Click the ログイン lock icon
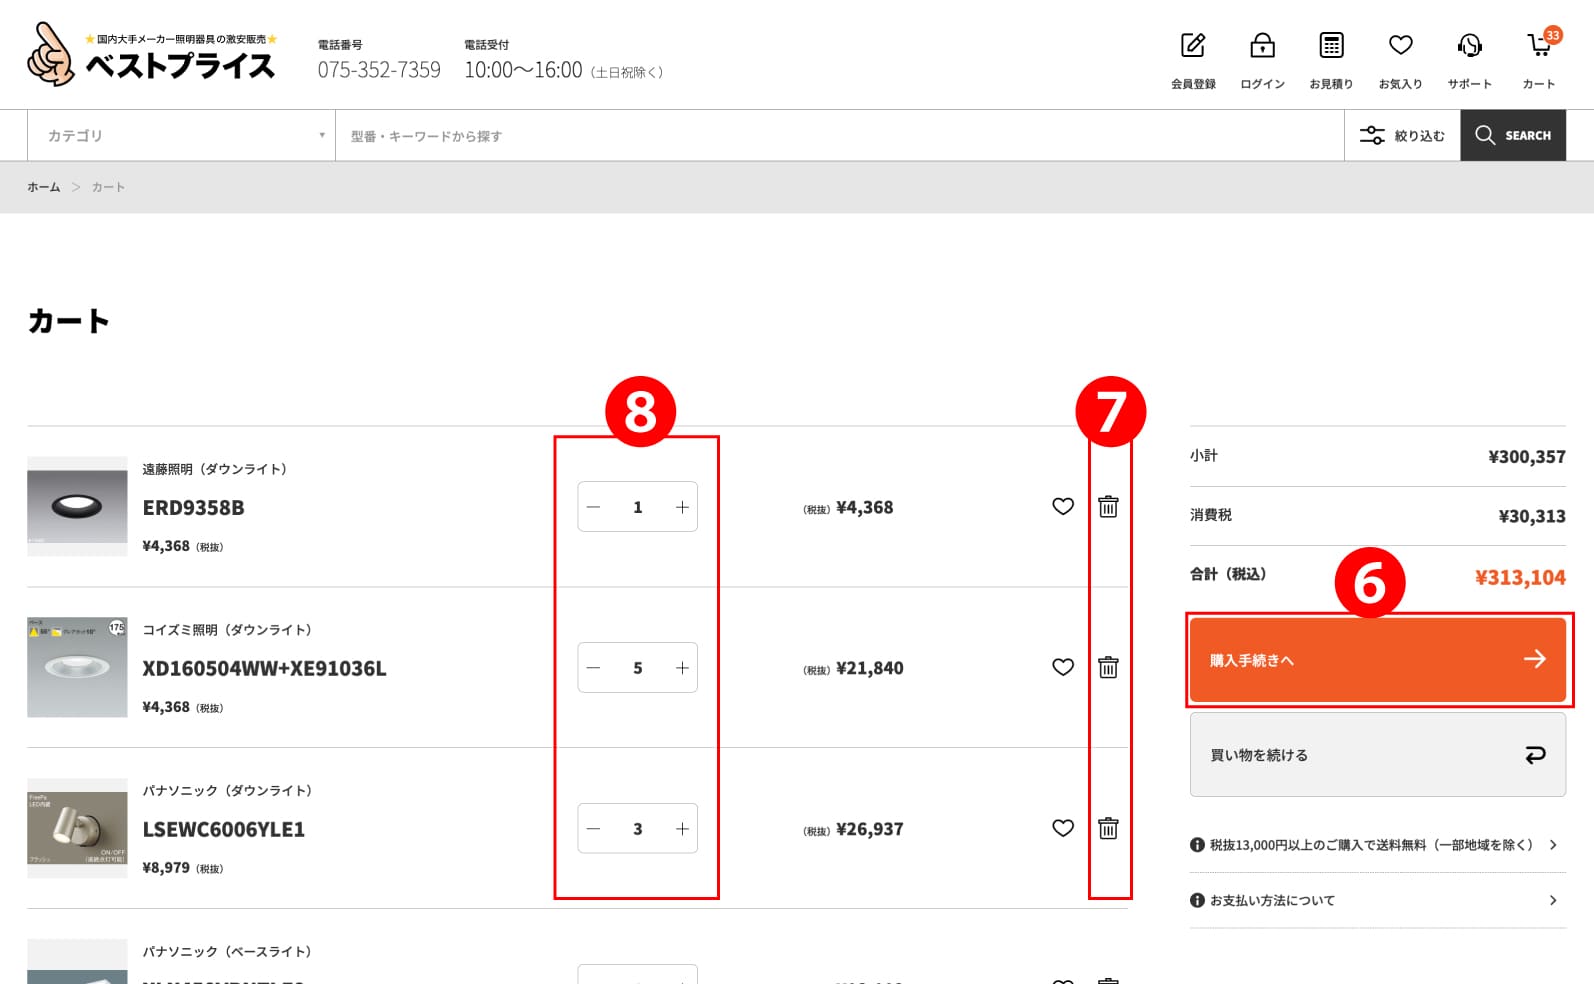This screenshot has width=1594, height=984. pos(1262,47)
